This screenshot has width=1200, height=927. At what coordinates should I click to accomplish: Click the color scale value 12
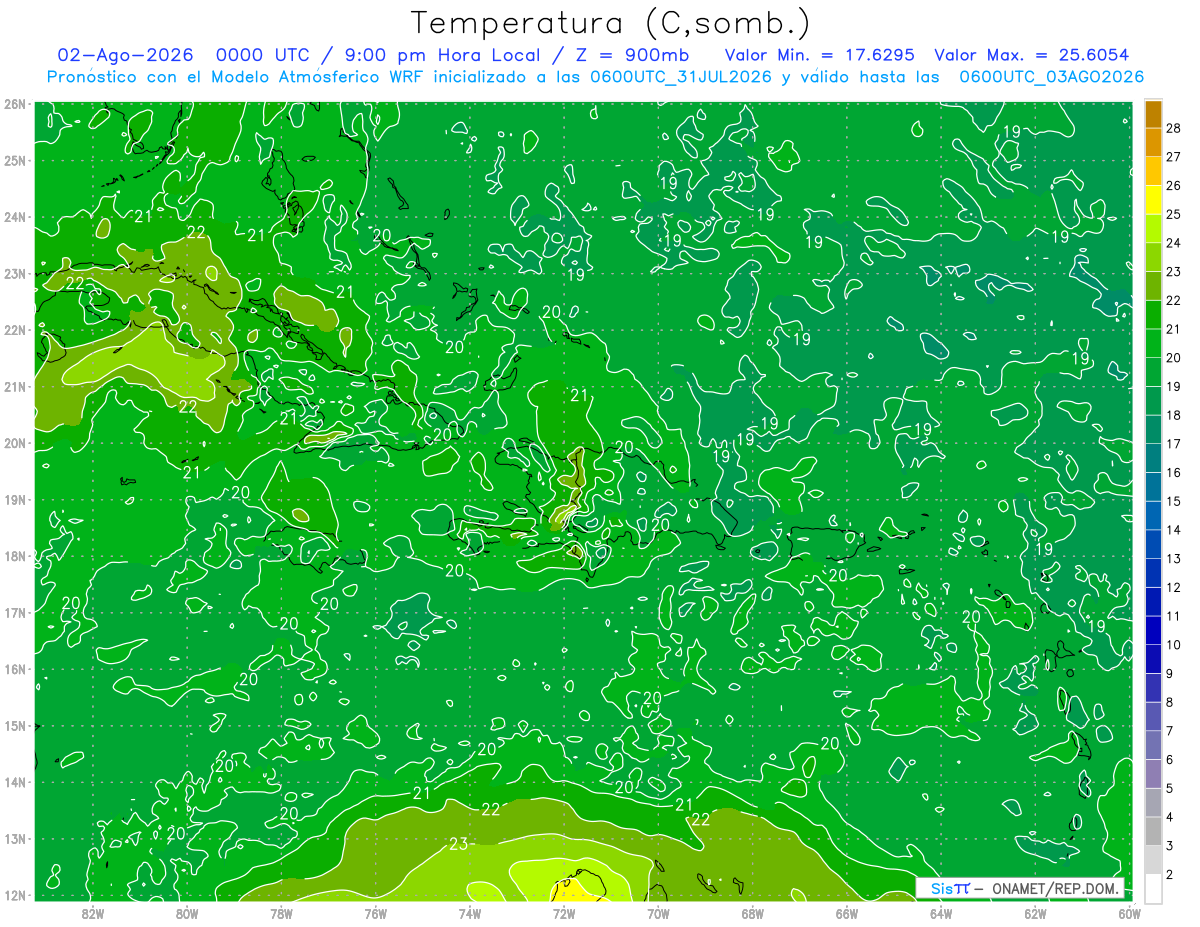tap(1174, 588)
